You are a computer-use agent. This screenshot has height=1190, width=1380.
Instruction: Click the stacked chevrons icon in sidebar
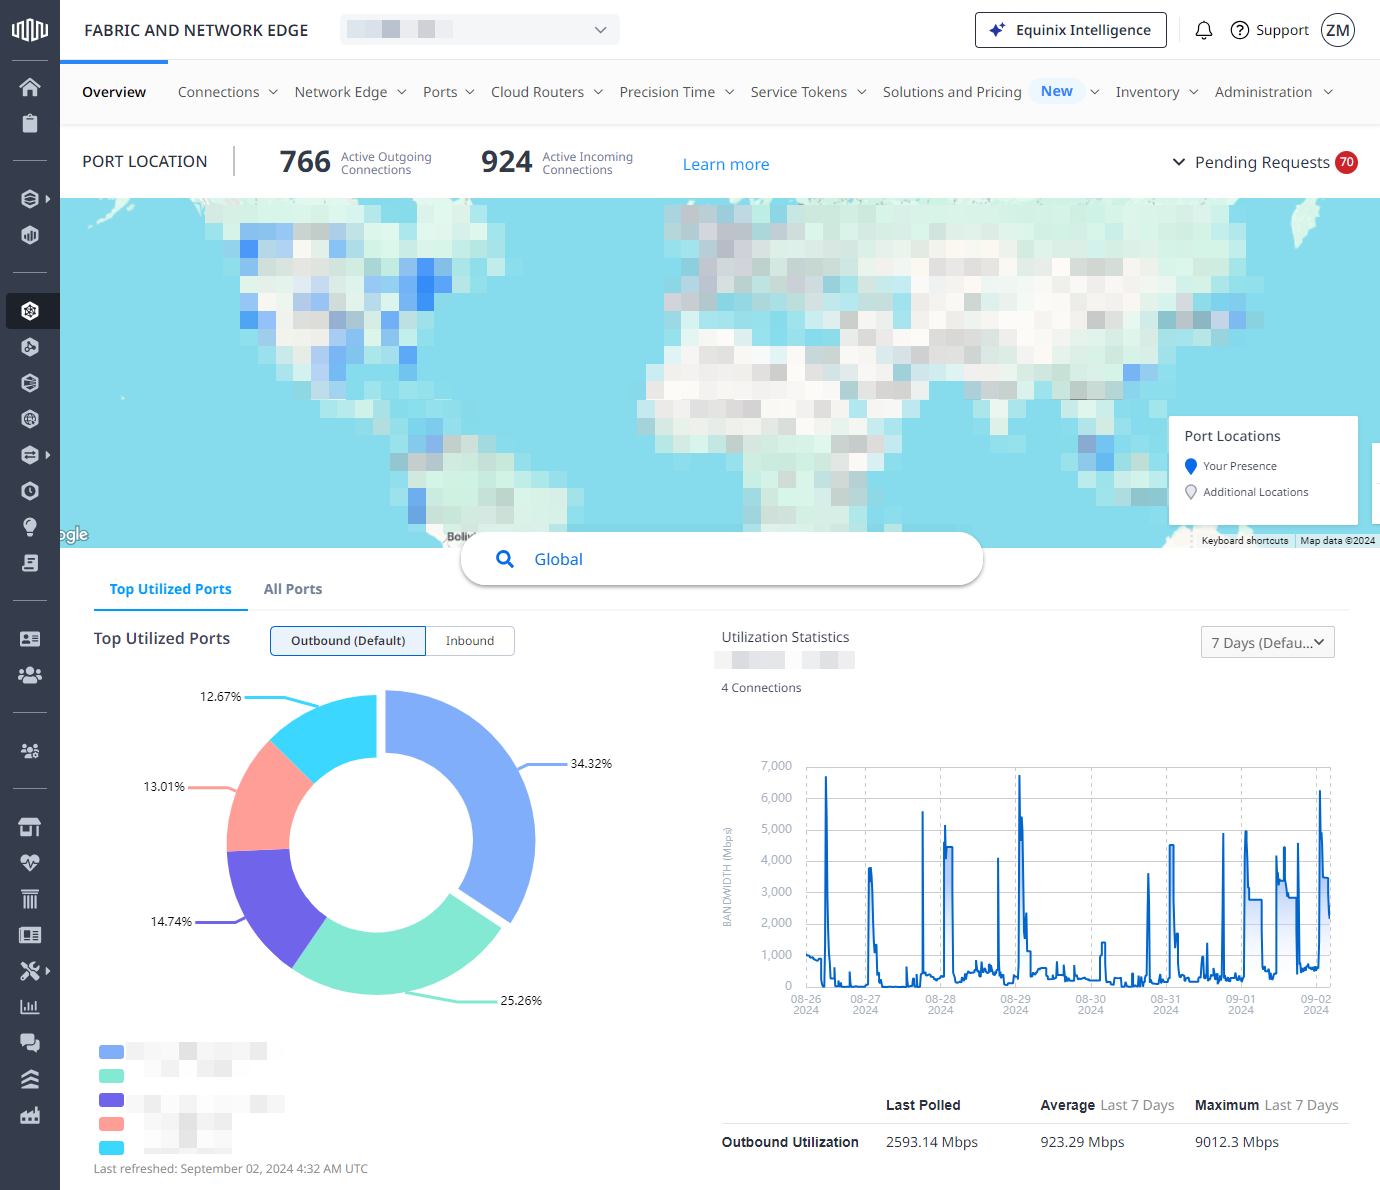coord(30,1079)
